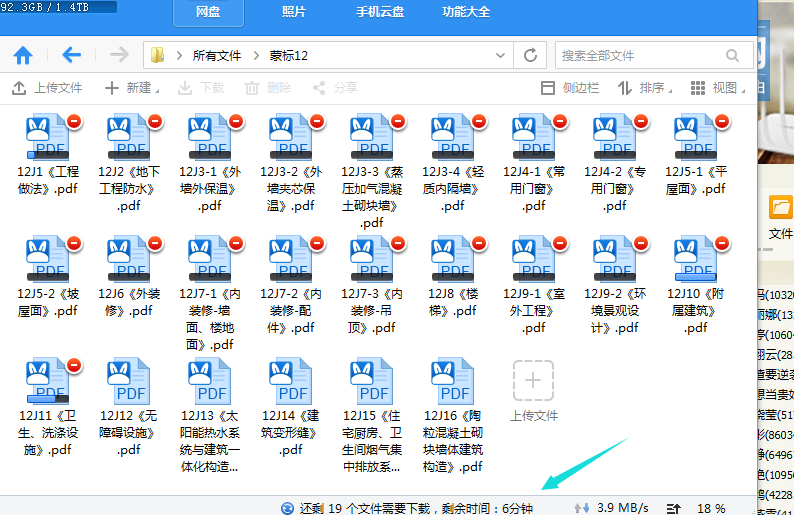Navigate back with the left arrow
Screen dimensions: 794x515
[71, 55]
